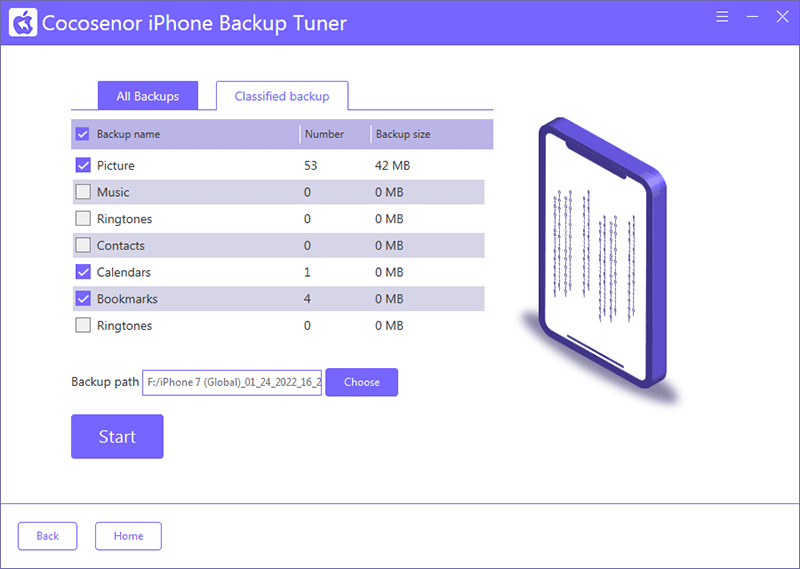This screenshot has width=800, height=569.
Task: Click the Backup path input field
Action: 232,382
